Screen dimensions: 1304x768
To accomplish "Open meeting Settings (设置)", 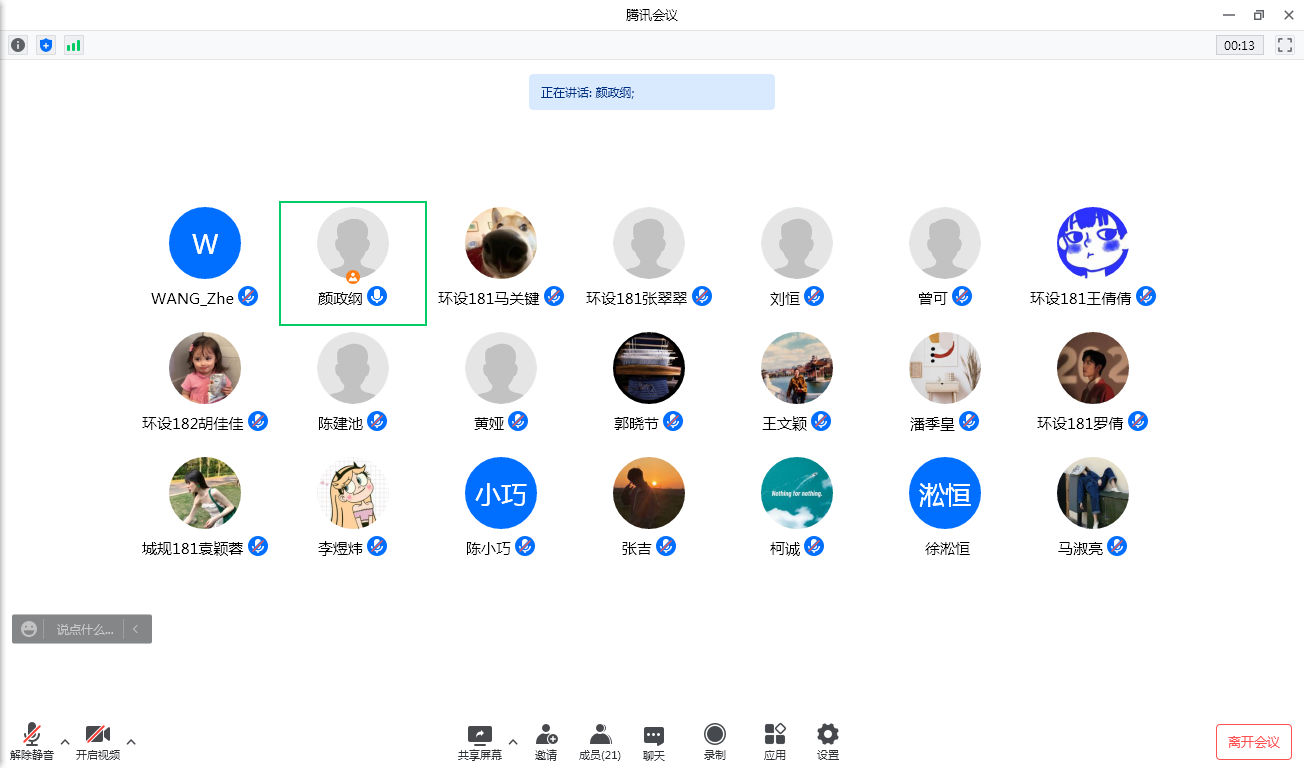I will click(828, 742).
